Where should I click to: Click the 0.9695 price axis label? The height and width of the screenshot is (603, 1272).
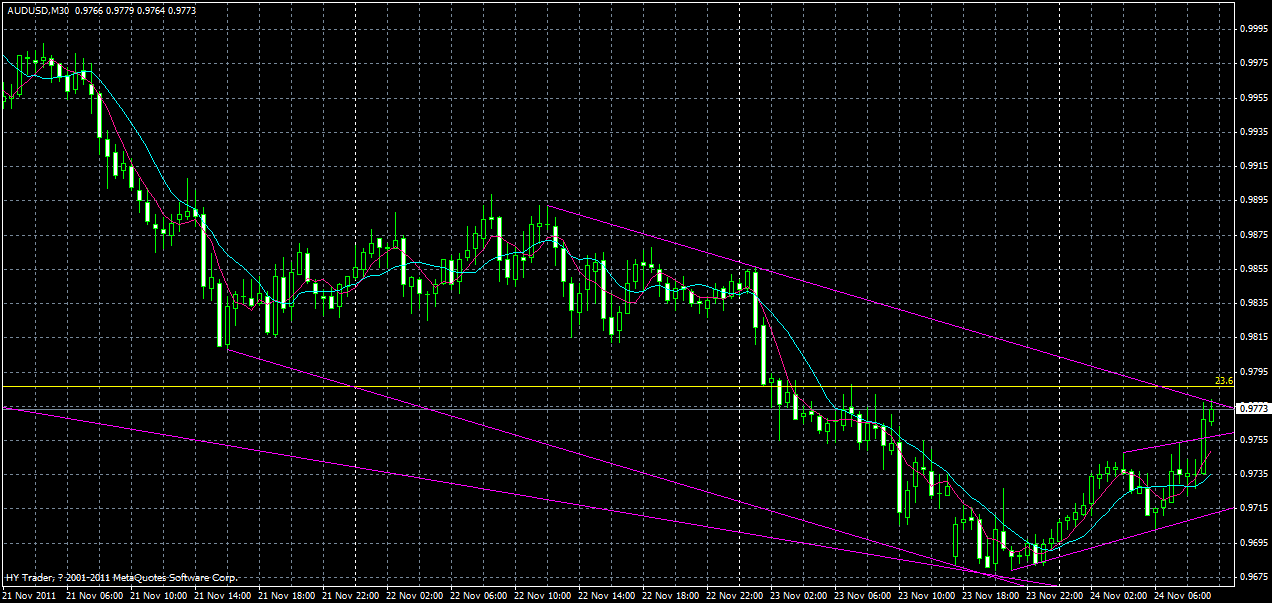(x=1254, y=543)
